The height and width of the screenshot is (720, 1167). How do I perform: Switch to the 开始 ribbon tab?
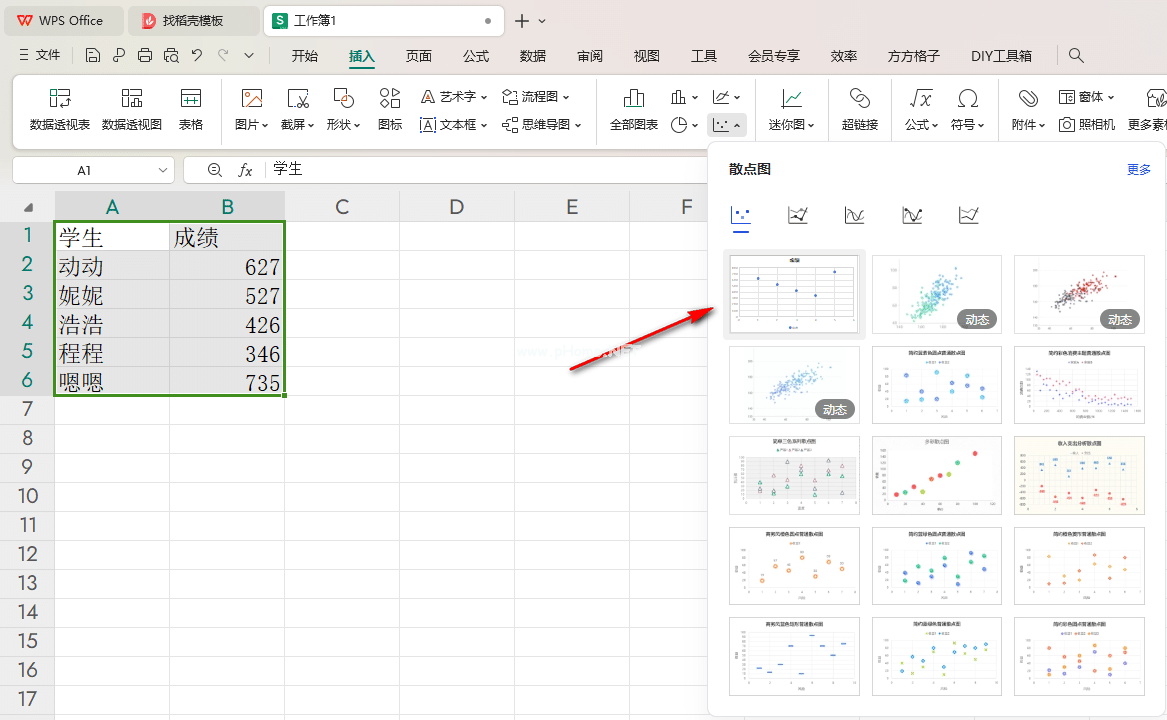pyautogui.click(x=304, y=56)
